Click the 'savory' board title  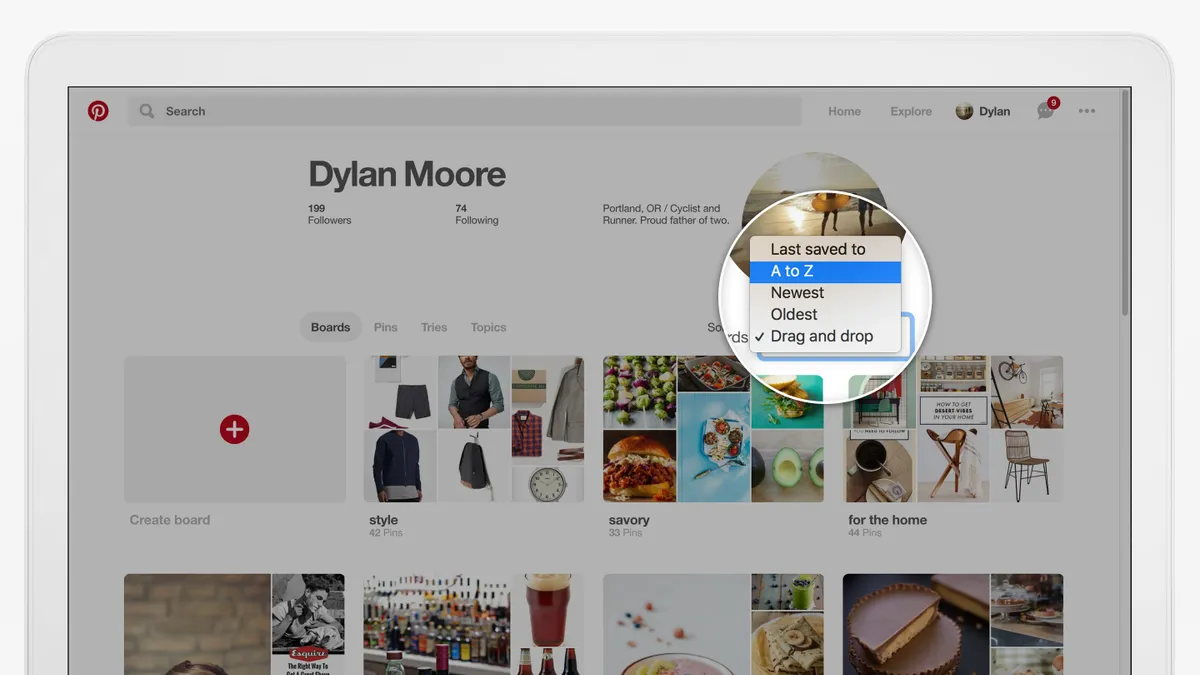(629, 520)
